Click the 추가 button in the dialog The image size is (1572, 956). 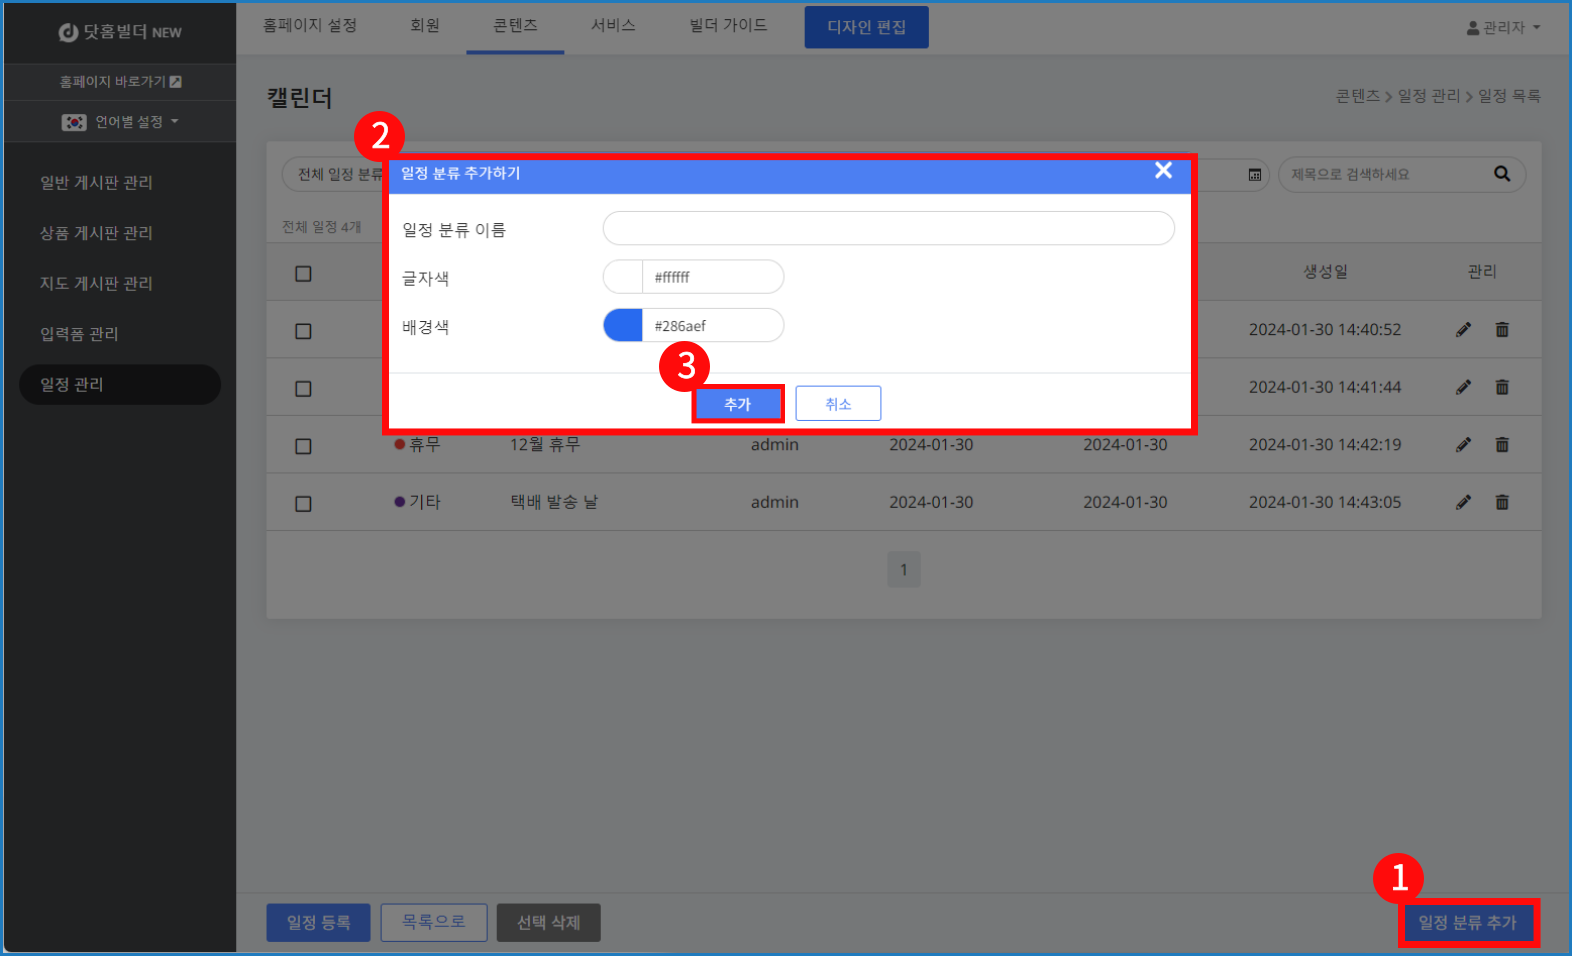[x=737, y=404]
